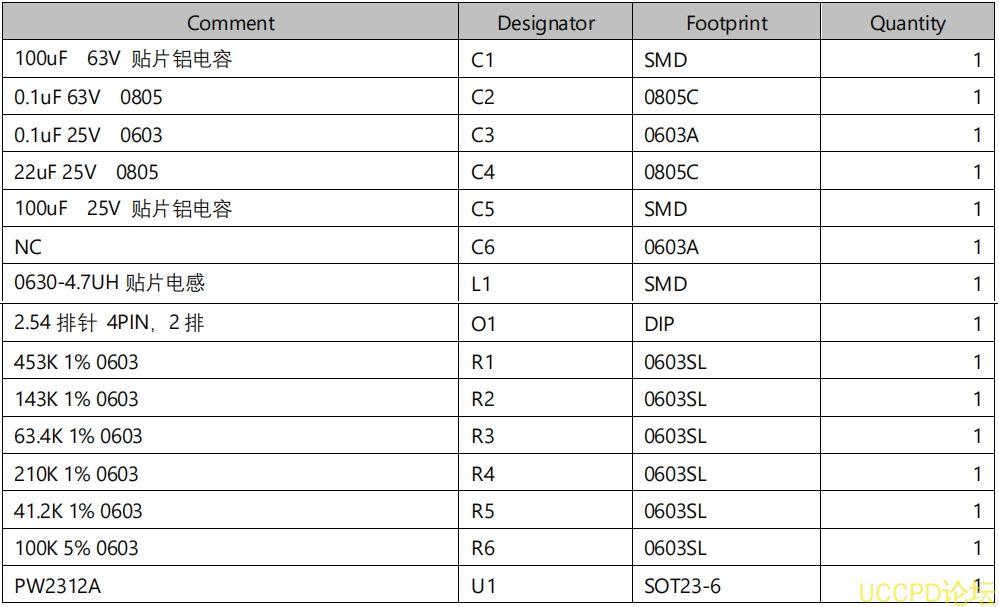Select the 0.1uF 63V 0805 comment cell
This screenshot has width=999, height=607.
point(88,97)
